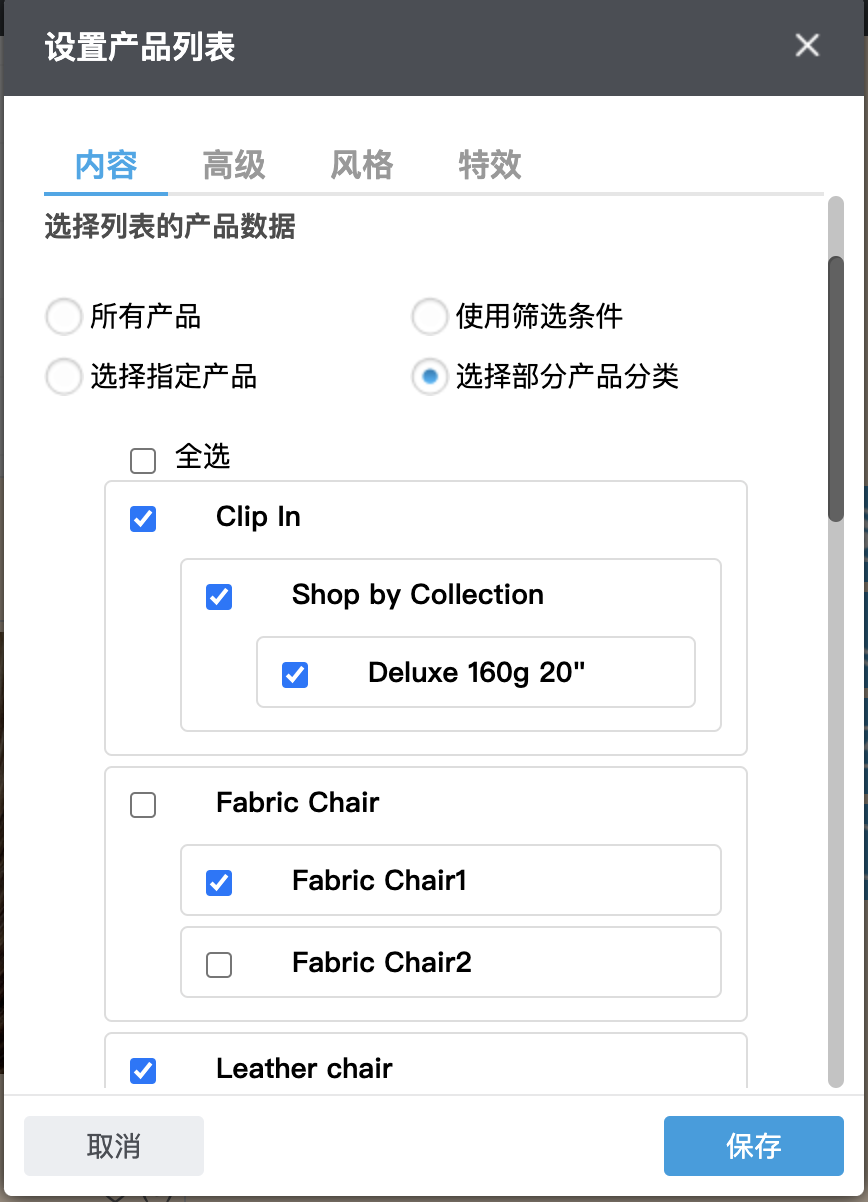
Task: Select the 内容 tab
Action: (x=105, y=166)
